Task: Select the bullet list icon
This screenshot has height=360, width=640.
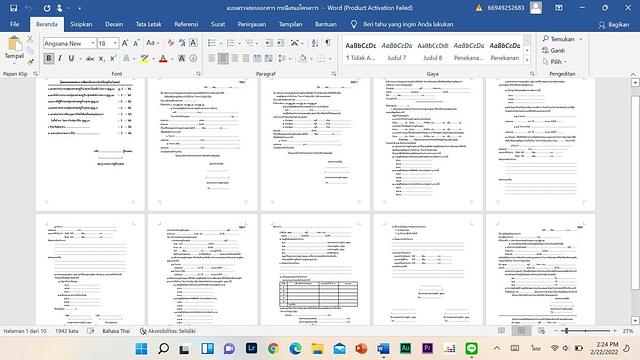Action: [212, 43]
